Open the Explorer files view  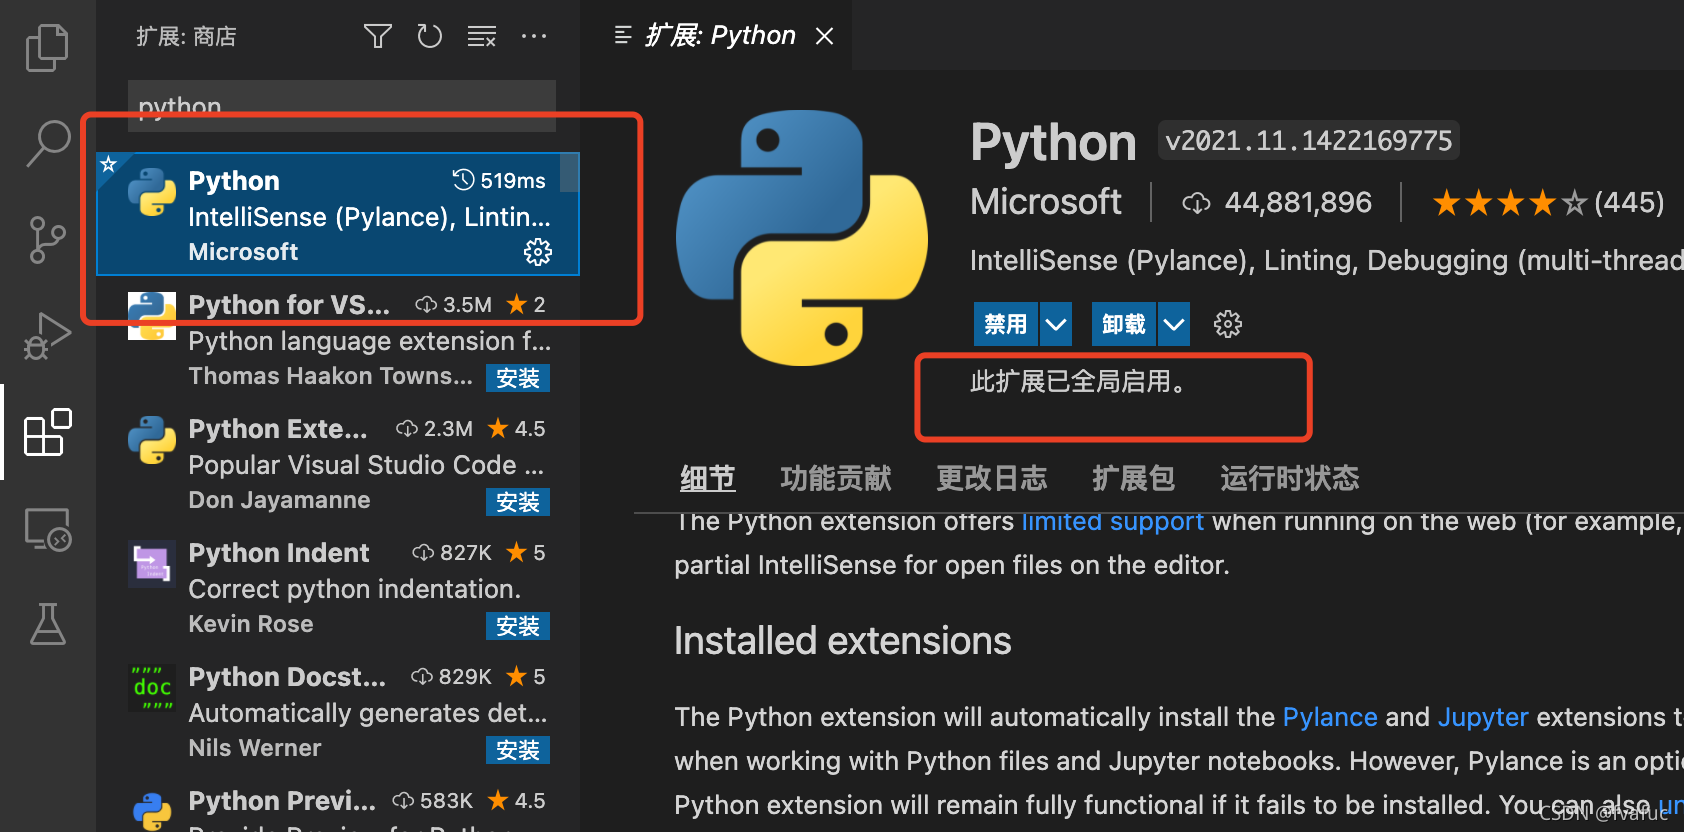coord(47,47)
